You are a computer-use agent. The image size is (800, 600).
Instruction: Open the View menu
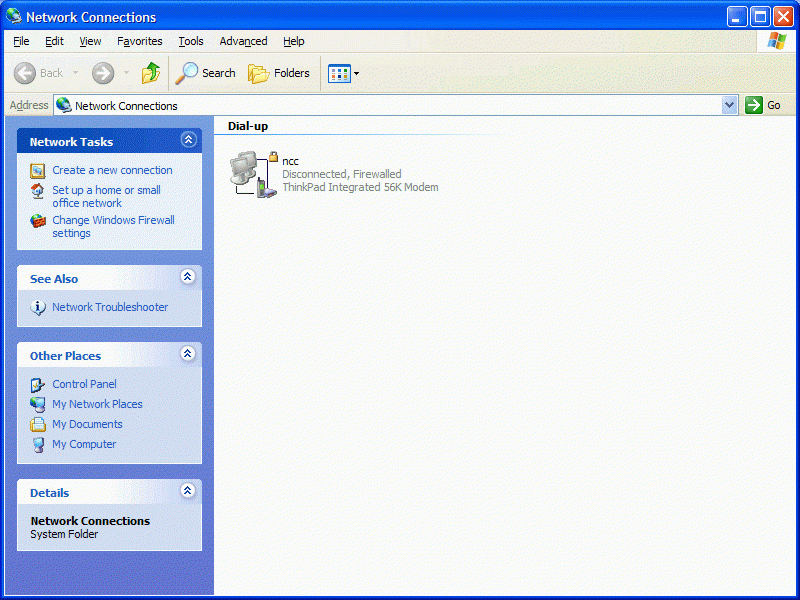90,41
